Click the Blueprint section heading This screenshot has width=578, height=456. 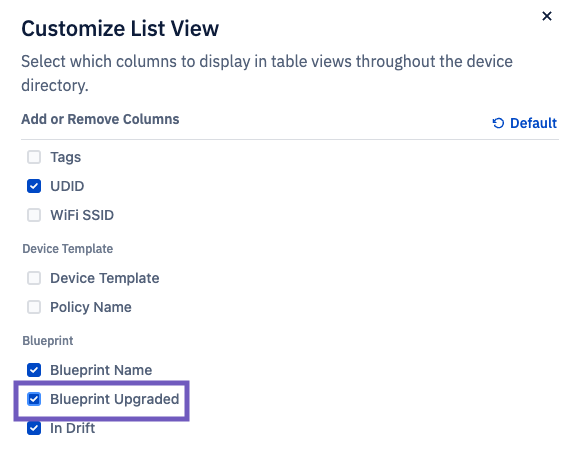click(48, 341)
